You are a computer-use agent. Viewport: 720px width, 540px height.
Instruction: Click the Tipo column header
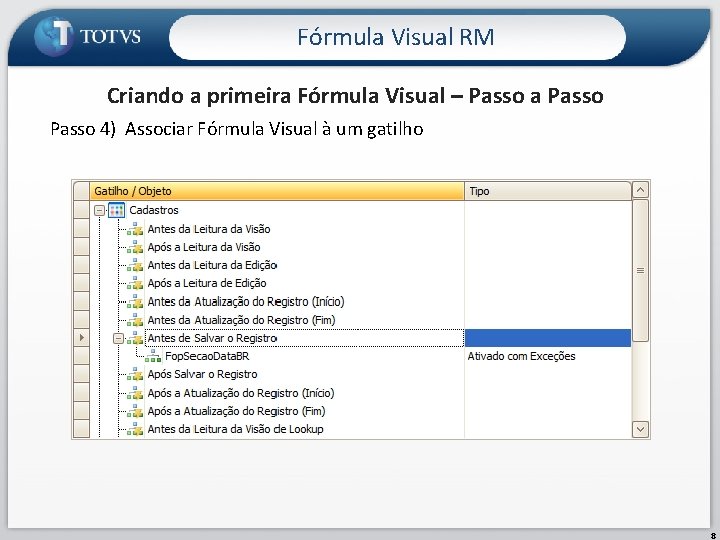(x=548, y=191)
